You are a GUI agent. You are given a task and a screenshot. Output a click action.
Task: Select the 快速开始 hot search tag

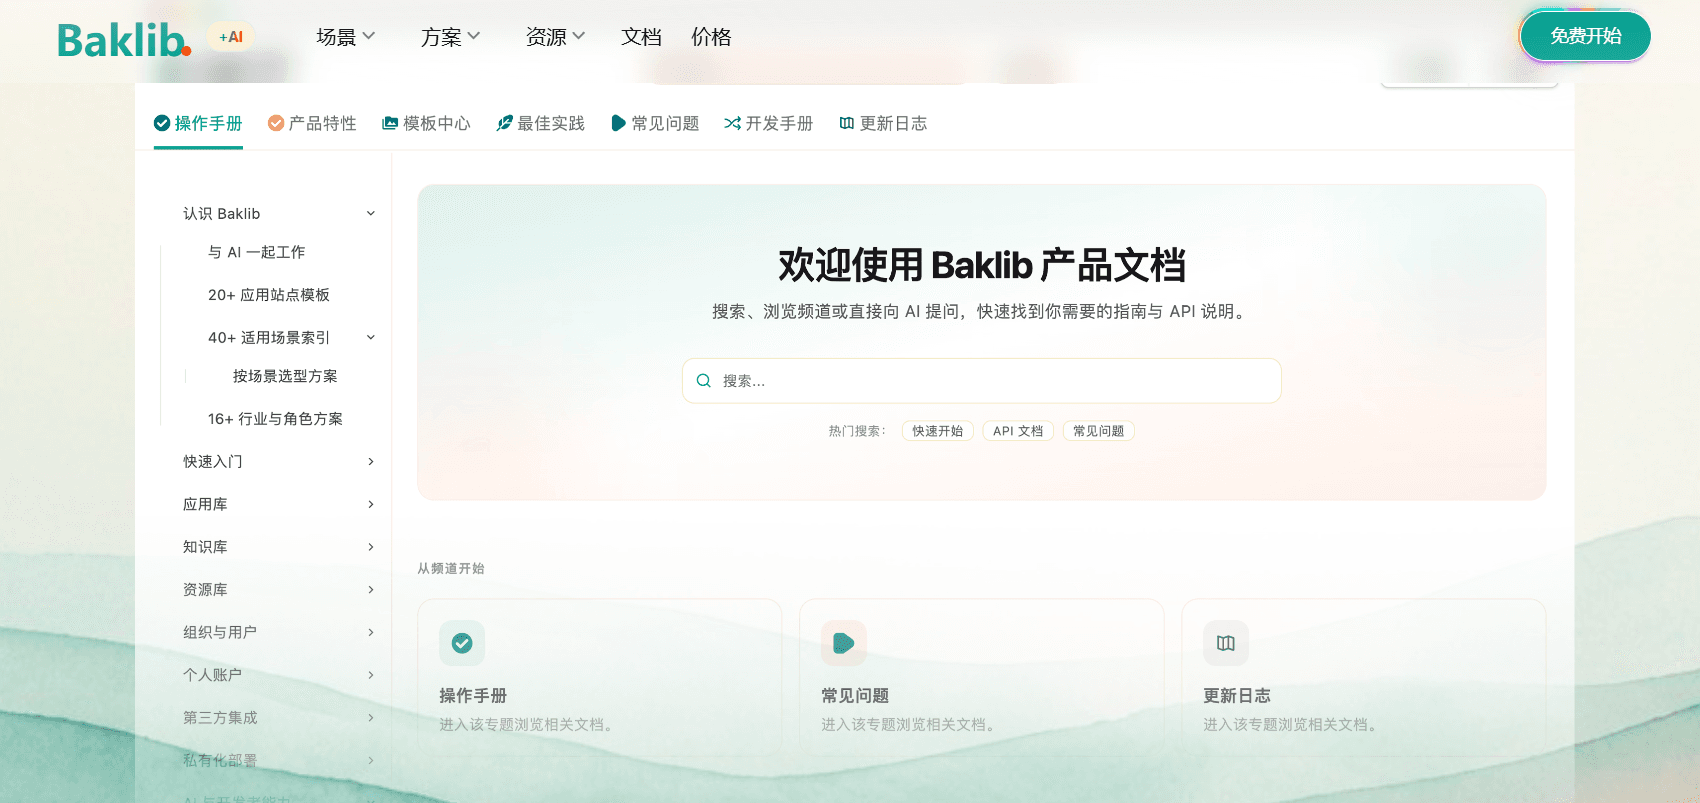[x=937, y=431]
